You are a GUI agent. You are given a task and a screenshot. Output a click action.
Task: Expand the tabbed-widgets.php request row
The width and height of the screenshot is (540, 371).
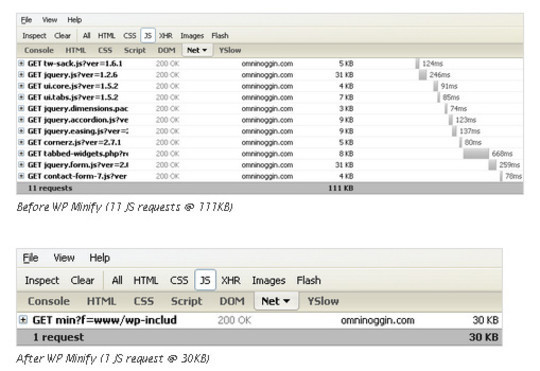pyautogui.click(x=21, y=154)
